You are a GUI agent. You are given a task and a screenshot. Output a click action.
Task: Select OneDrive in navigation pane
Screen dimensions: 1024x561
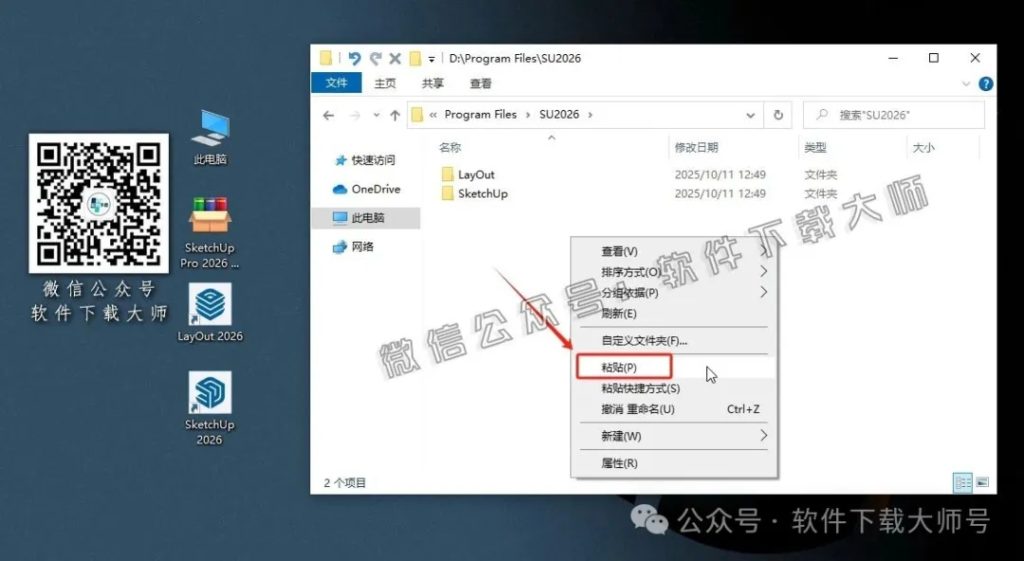[x=367, y=189]
